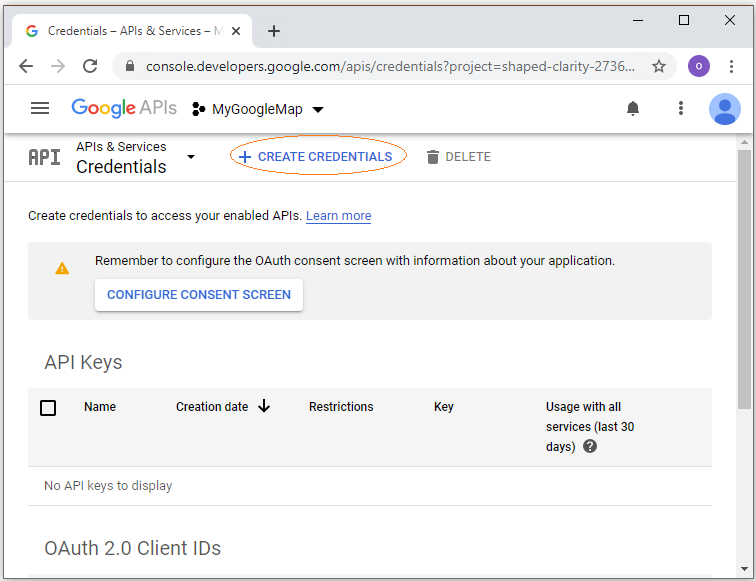This screenshot has width=756, height=581.
Task: Click the API section icon
Action: coord(44,157)
